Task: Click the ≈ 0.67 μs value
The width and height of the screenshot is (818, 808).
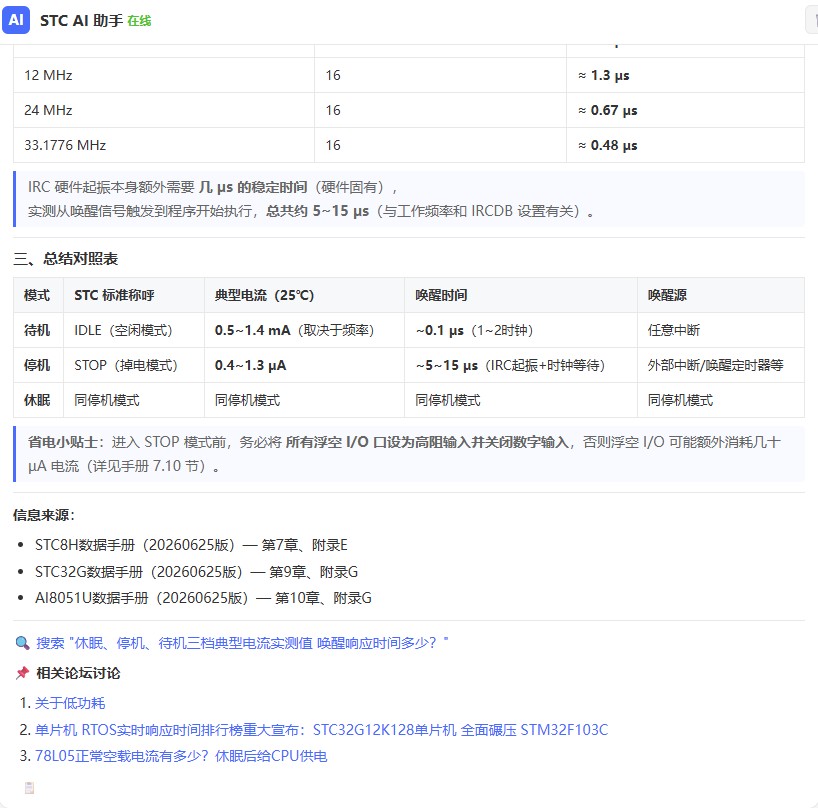Action: (608, 110)
